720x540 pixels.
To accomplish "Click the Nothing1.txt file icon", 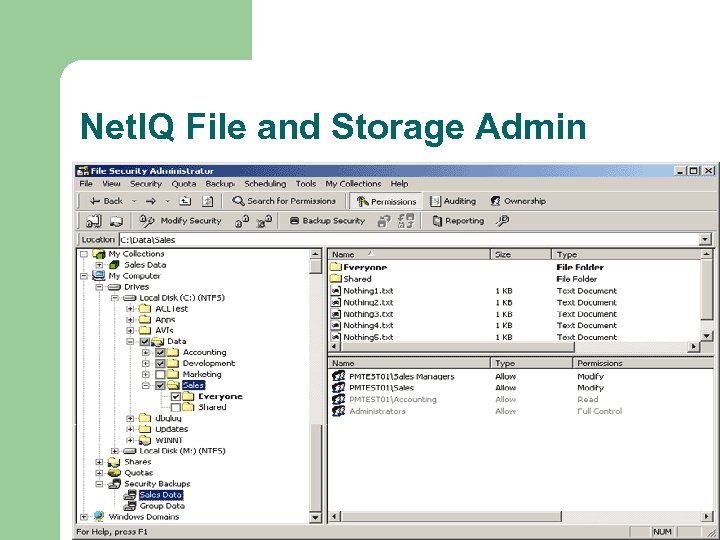I will [x=336, y=291].
